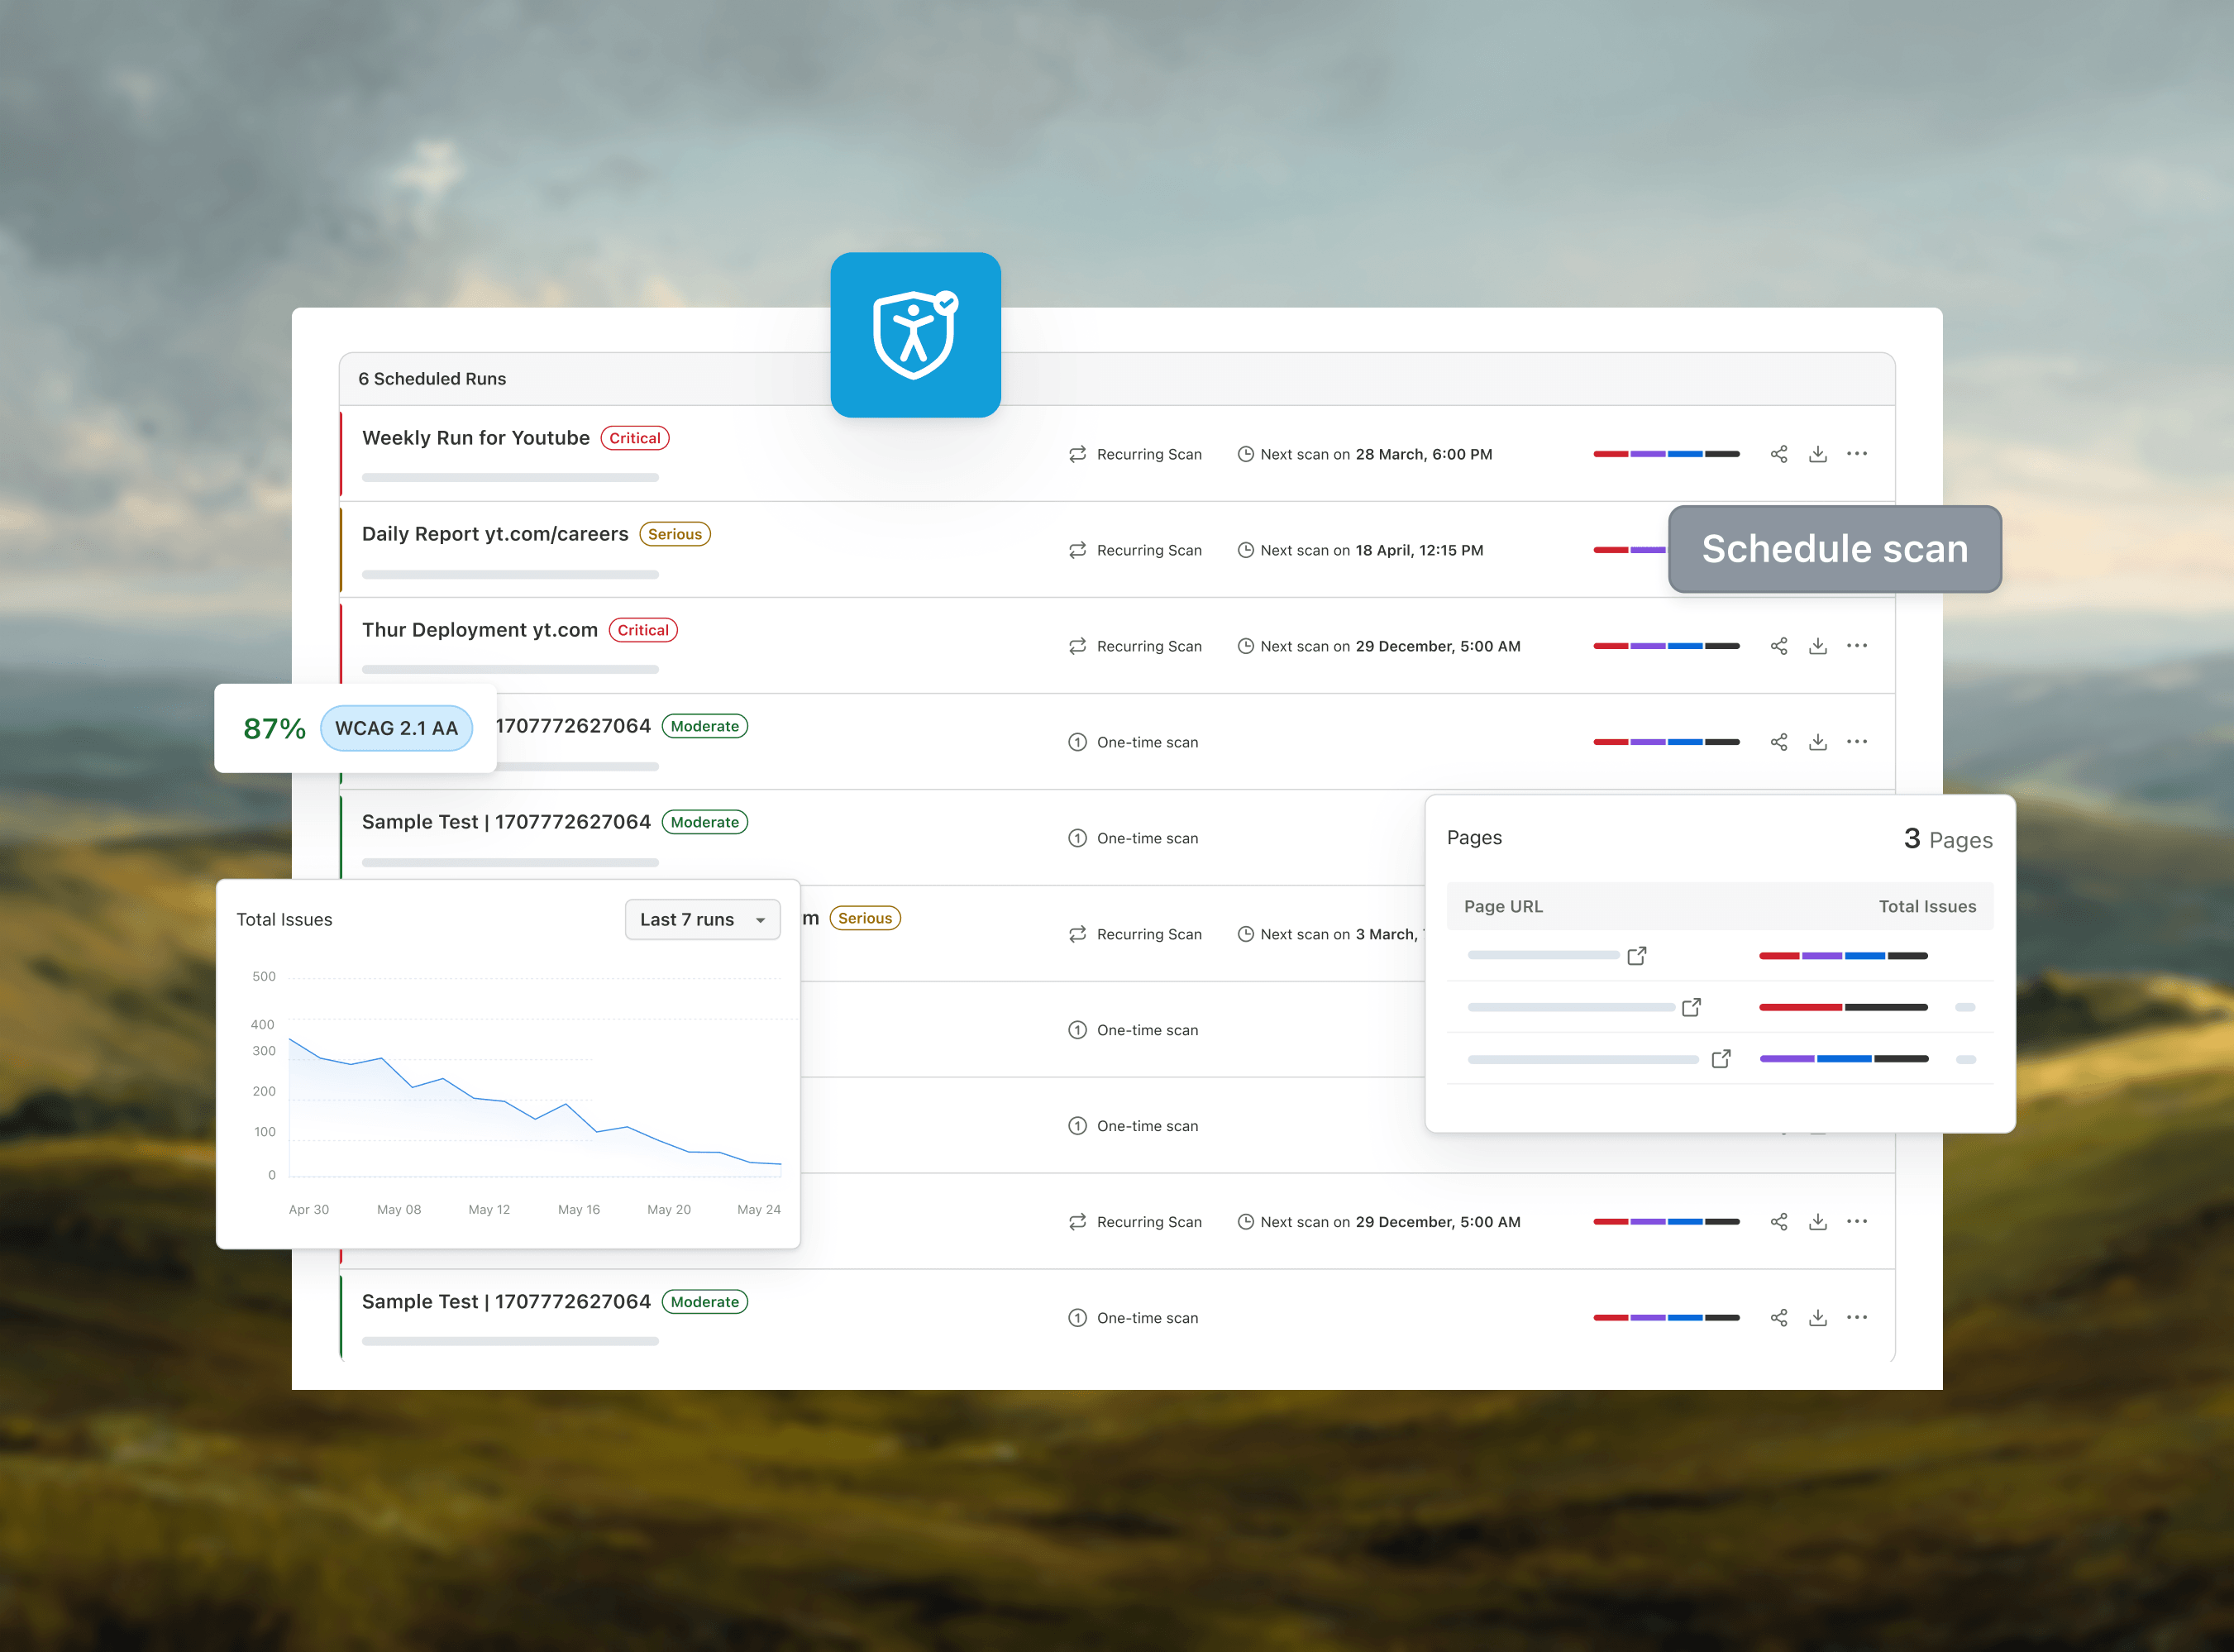The height and width of the screenshot is (1652, 2234).
Task: Click the issue severity bar for Thur Deployment yt.com
Action: [1666, 646]
